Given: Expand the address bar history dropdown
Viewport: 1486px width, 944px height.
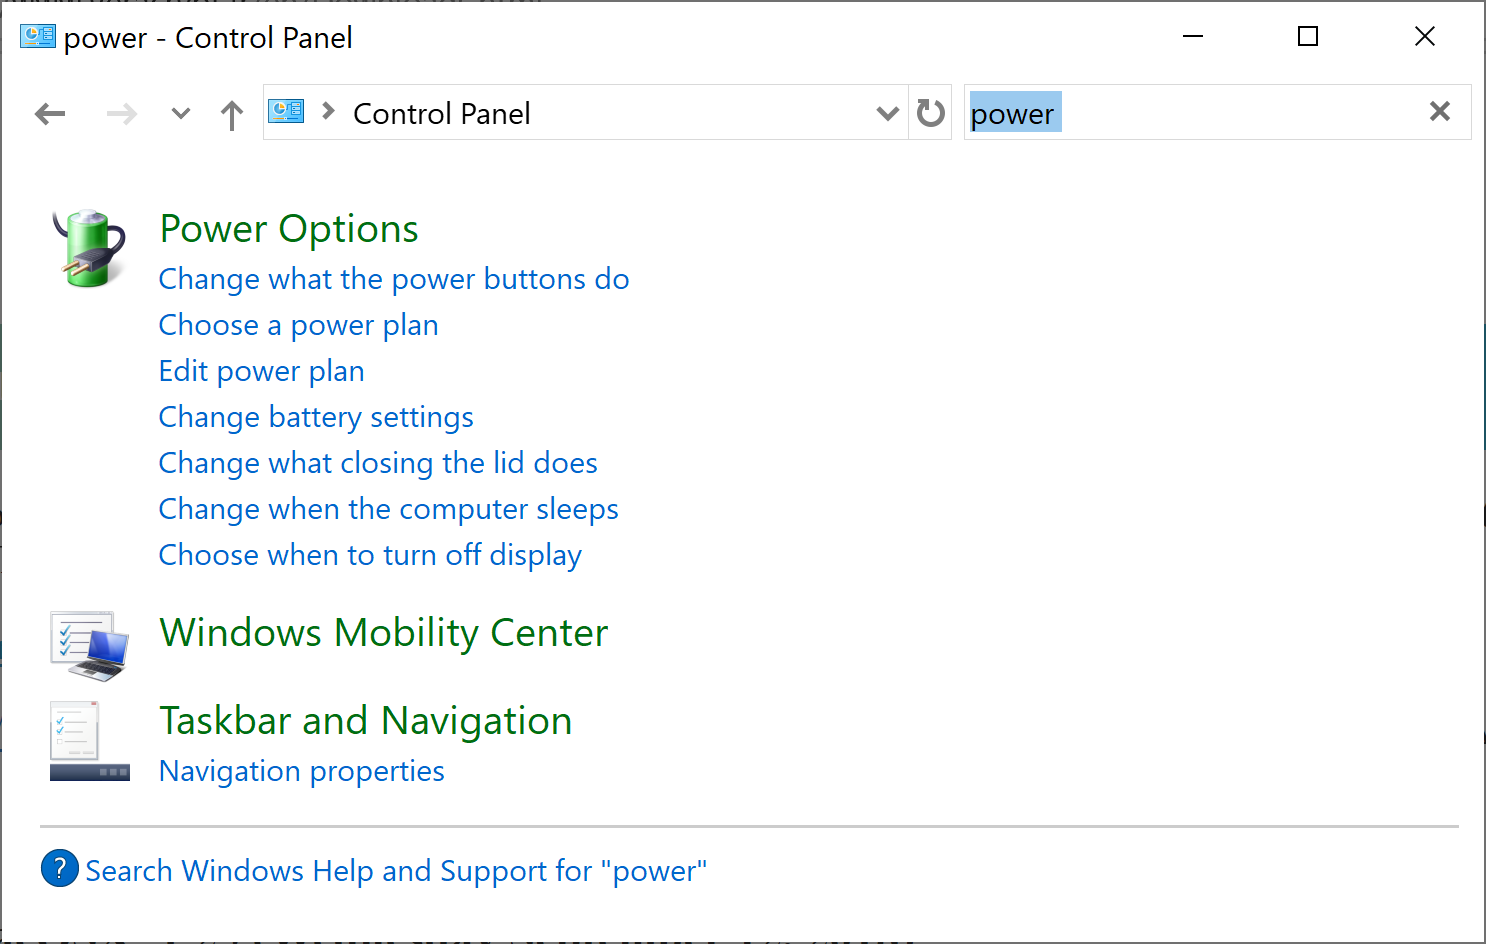Looking at the screenshot, I should pyautogui.click(x=887, y=113).
